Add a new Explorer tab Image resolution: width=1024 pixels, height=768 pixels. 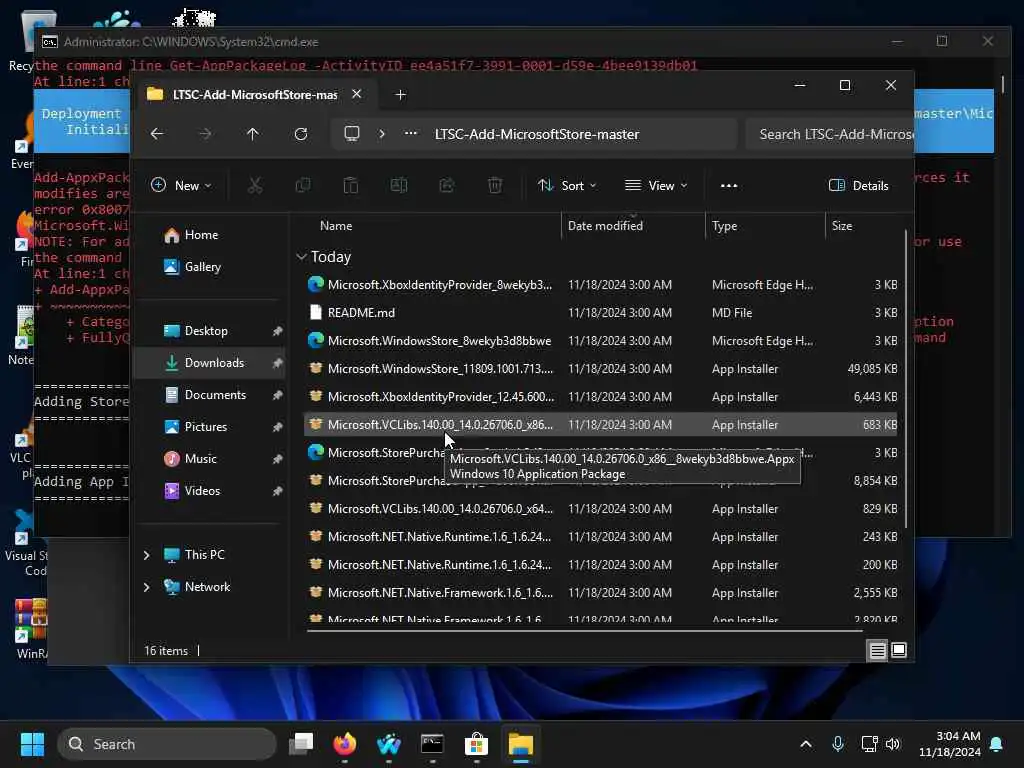(x=400, y=95)
